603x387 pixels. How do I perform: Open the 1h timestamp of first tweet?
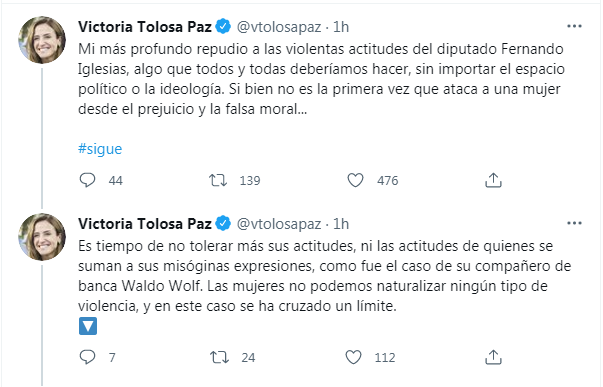coord(341,27)
